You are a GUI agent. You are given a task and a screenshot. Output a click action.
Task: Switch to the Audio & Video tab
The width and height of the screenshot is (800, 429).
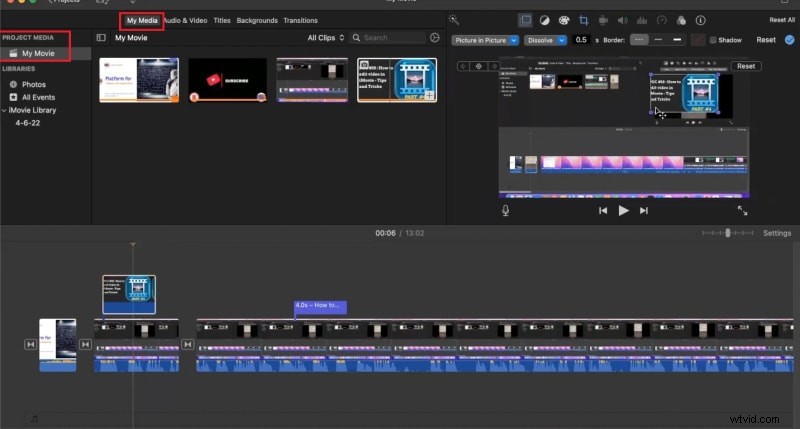pyautogui.click(x=185, y=20)
